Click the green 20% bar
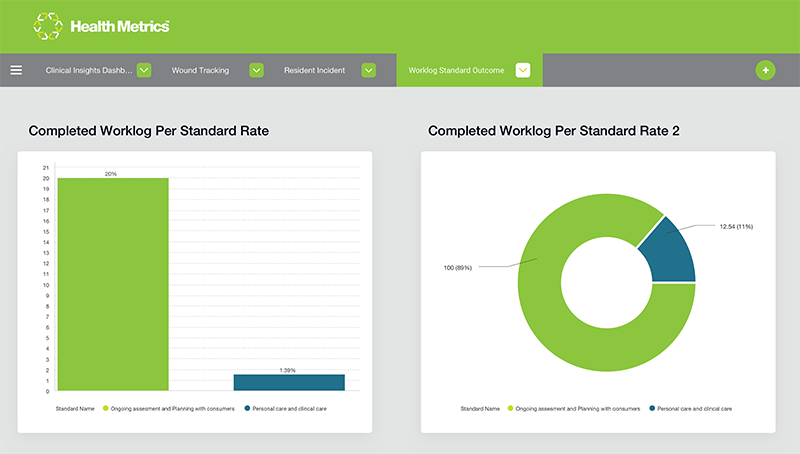The height and width of the screenshot is (454, 800). [x=113, y=284]
